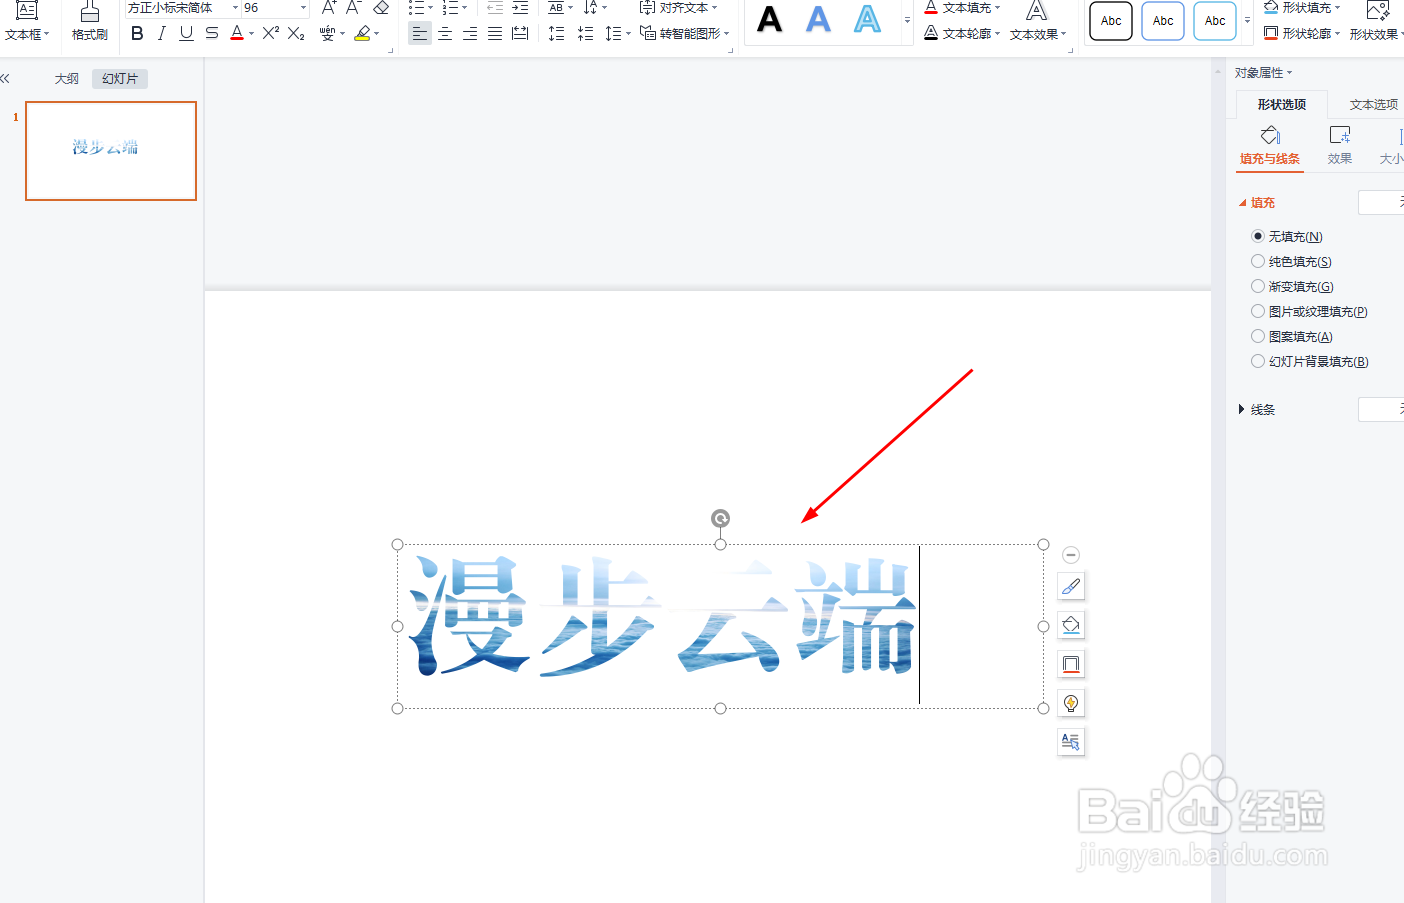Select slide 1 thumbnail in the slide panel
The width and height of the screenshot is (1404, 903).
(110, 150)
